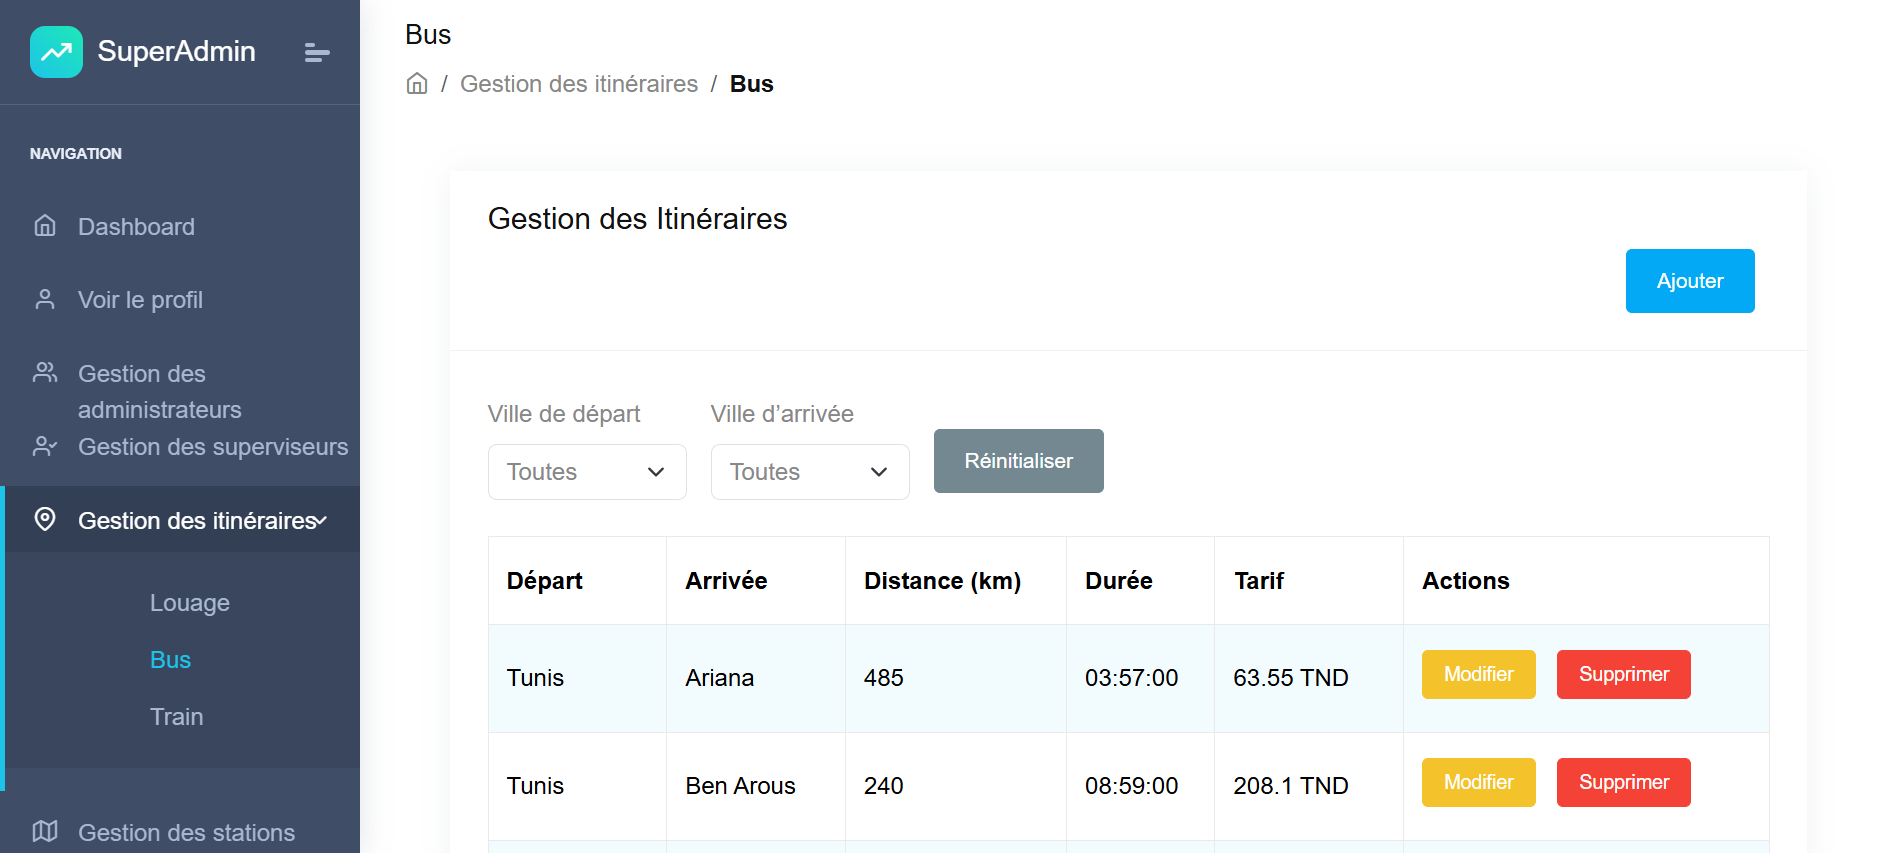
Task: Open the Ville de départ dropdown
Action: point(587,472)
